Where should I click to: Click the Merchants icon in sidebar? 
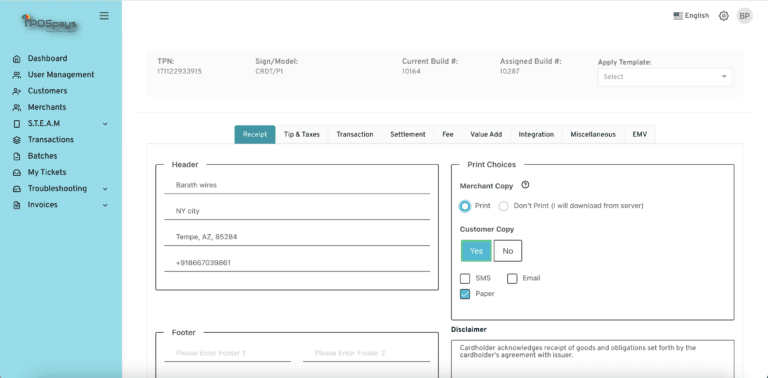click(x=17, y=107)
